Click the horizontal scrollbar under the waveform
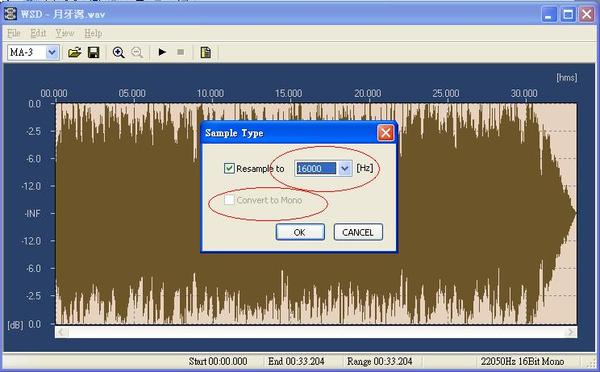 point(316,332)
